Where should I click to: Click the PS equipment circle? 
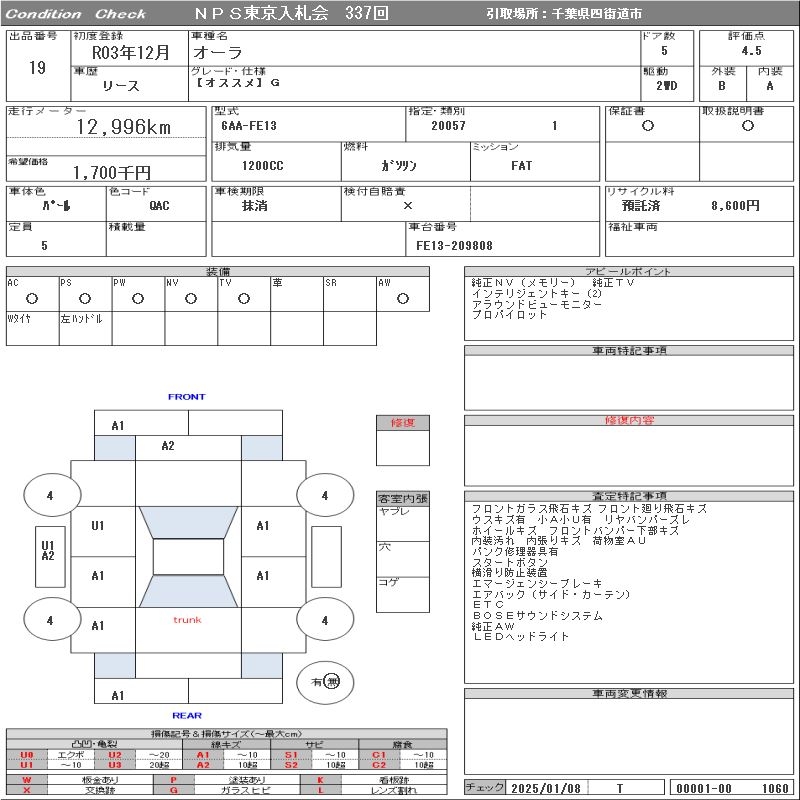pyautogui.click(x=85, y=298)
